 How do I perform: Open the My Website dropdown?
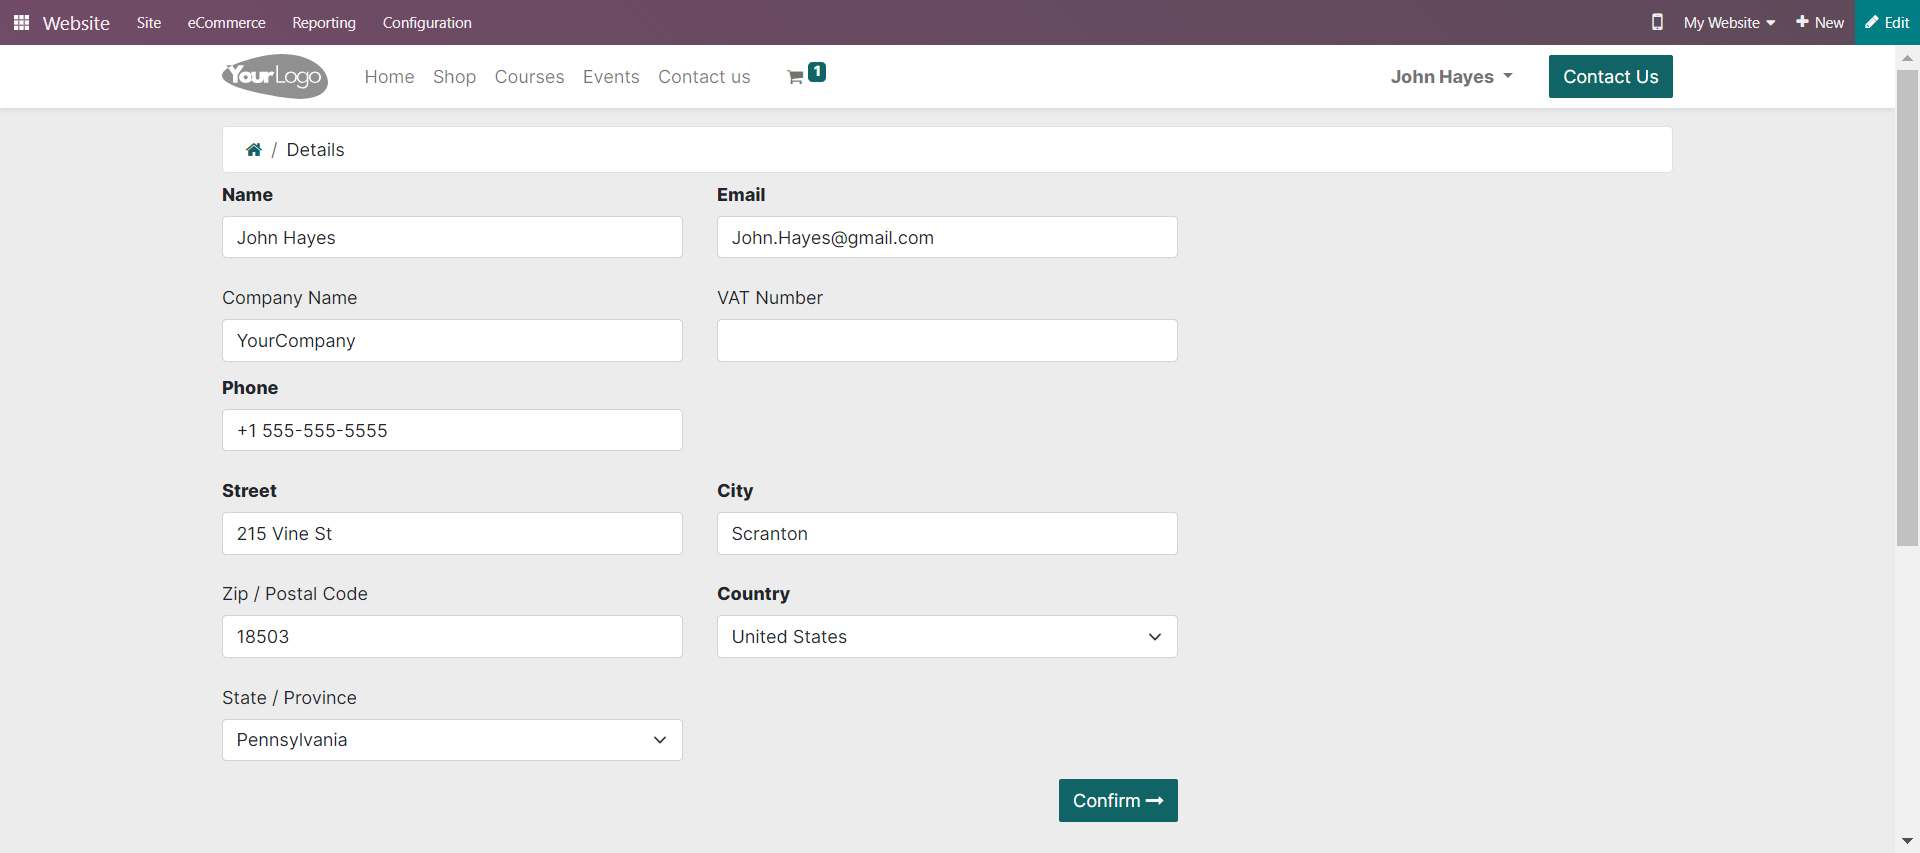coord(1729,22)
